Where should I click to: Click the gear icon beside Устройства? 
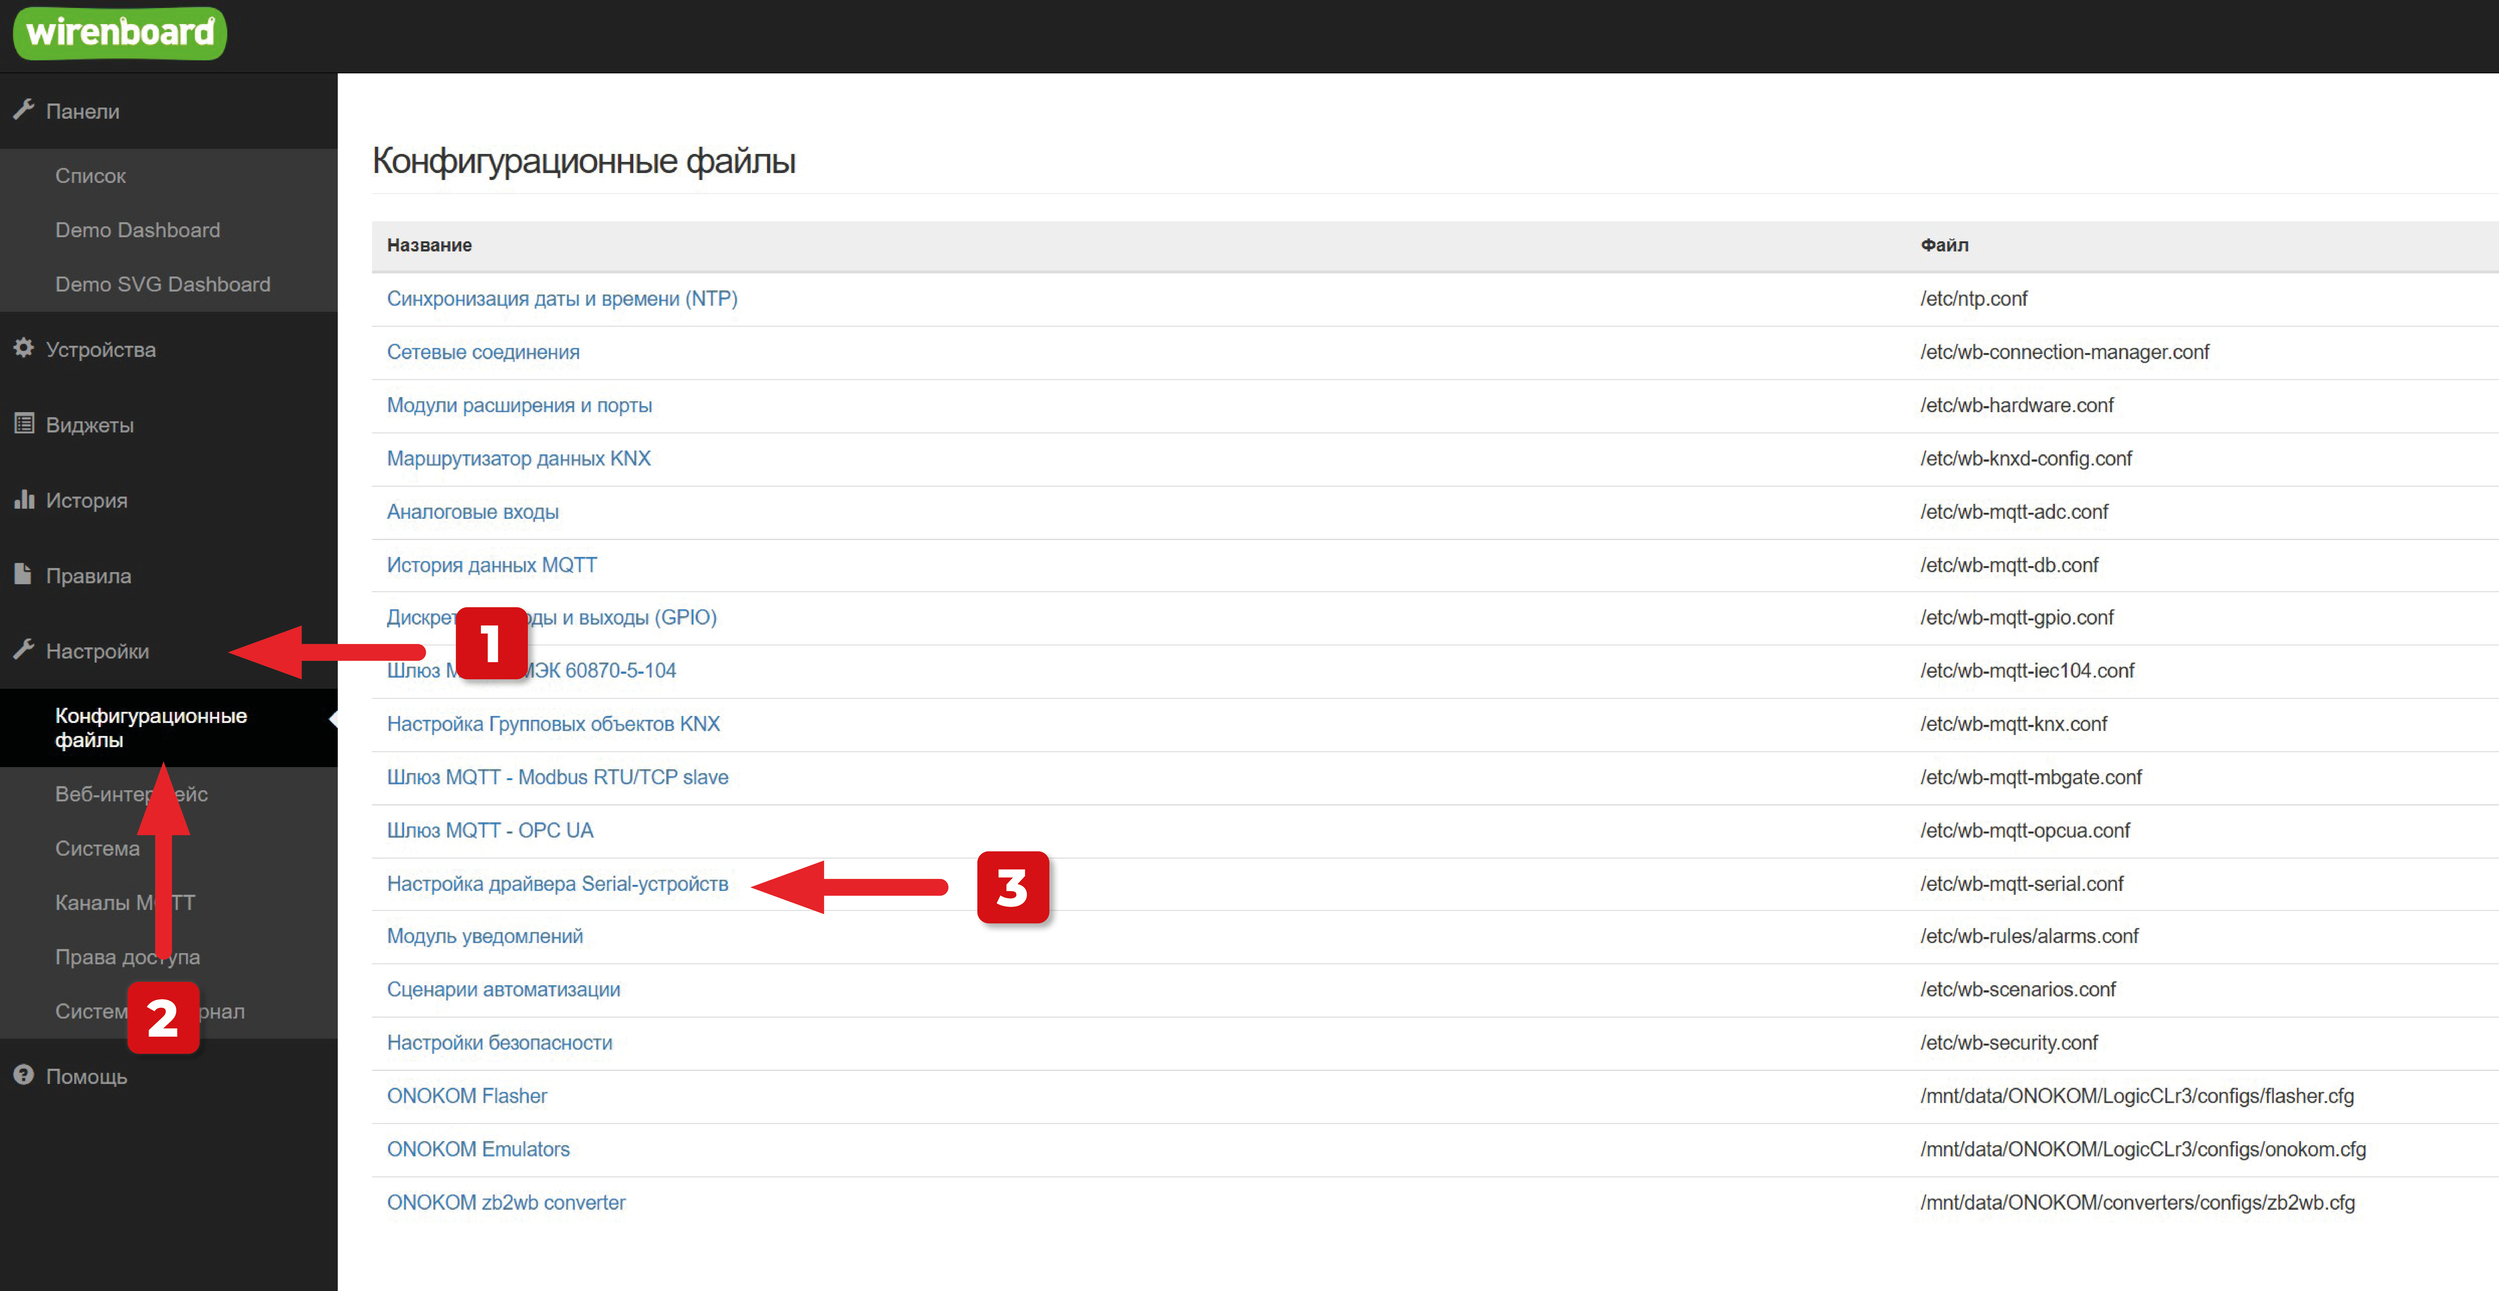click(24, 348)
